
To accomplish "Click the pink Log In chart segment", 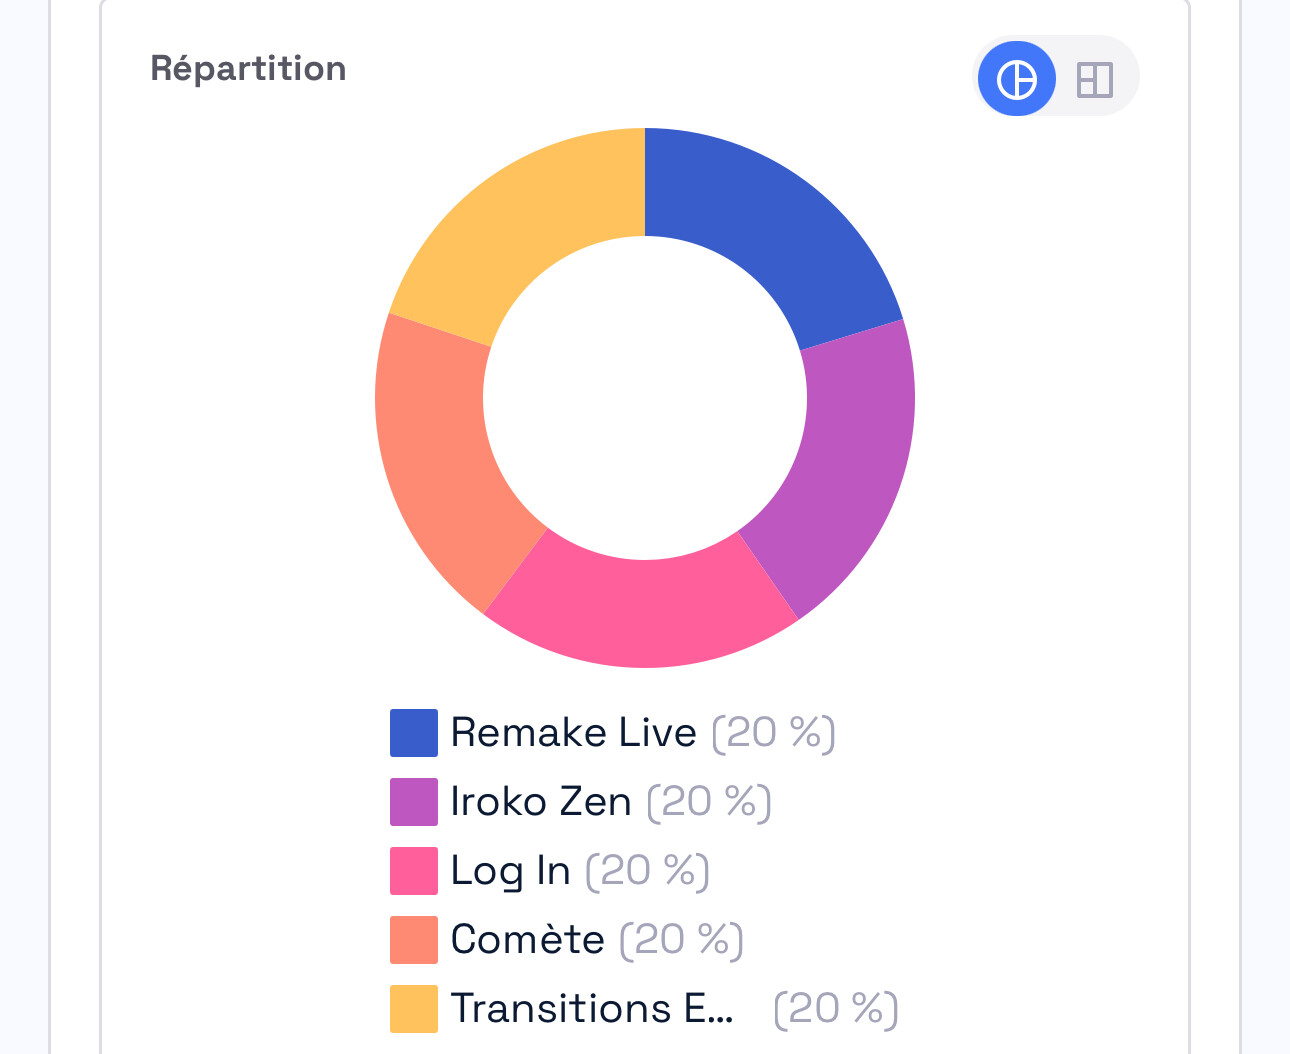I will (642, 605).
